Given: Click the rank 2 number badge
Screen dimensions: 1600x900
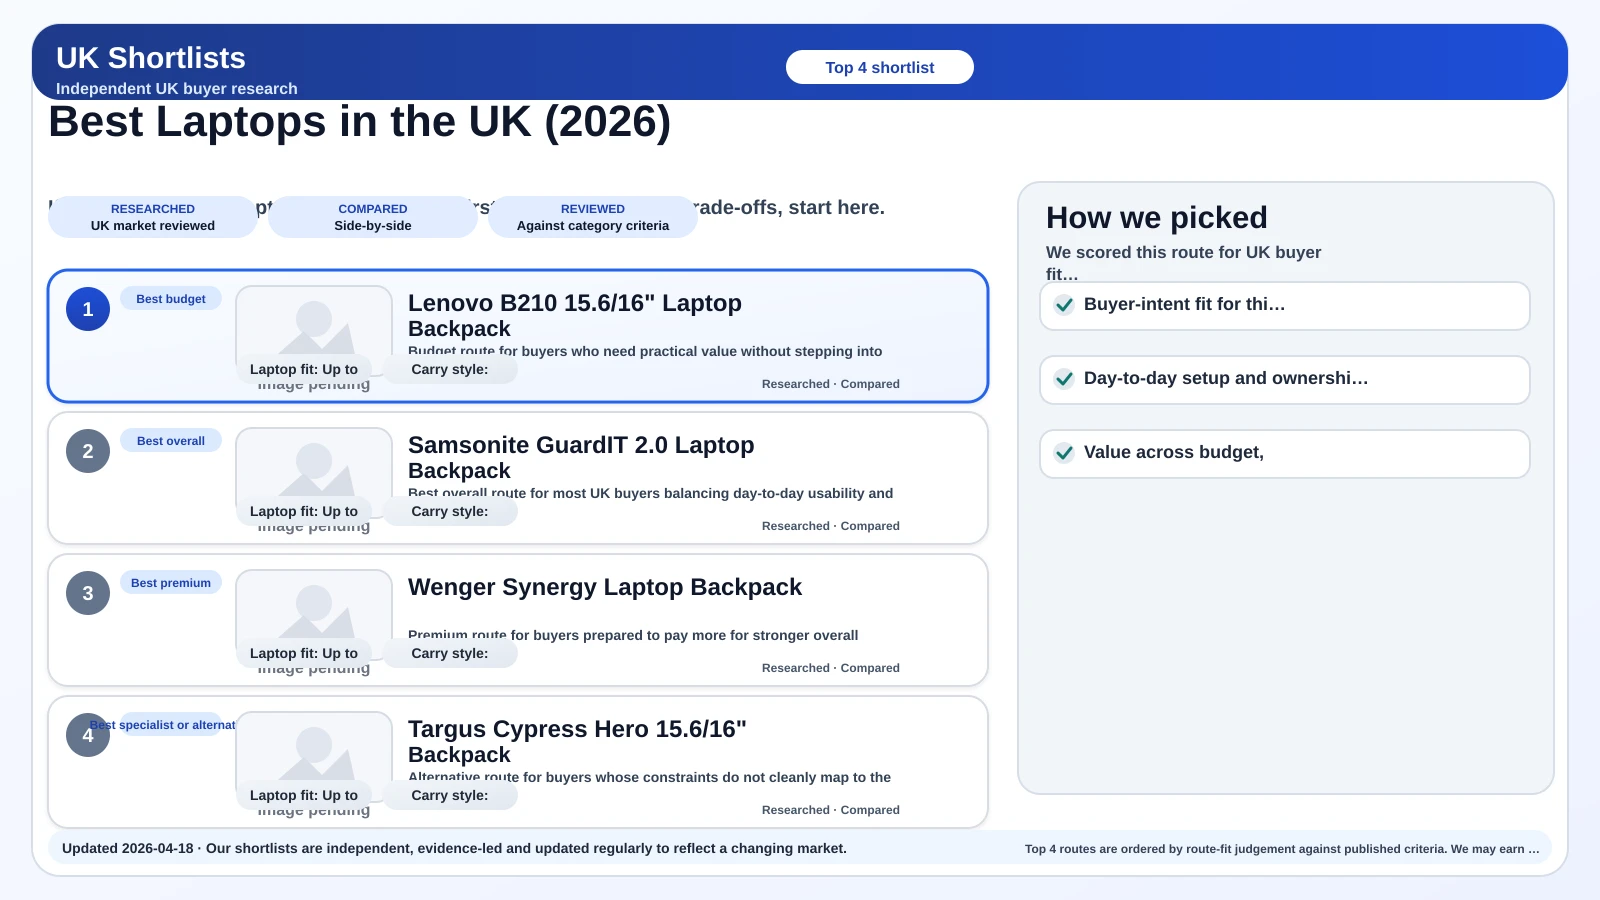Looking at the screenshot, I should (x=88, y=451).
